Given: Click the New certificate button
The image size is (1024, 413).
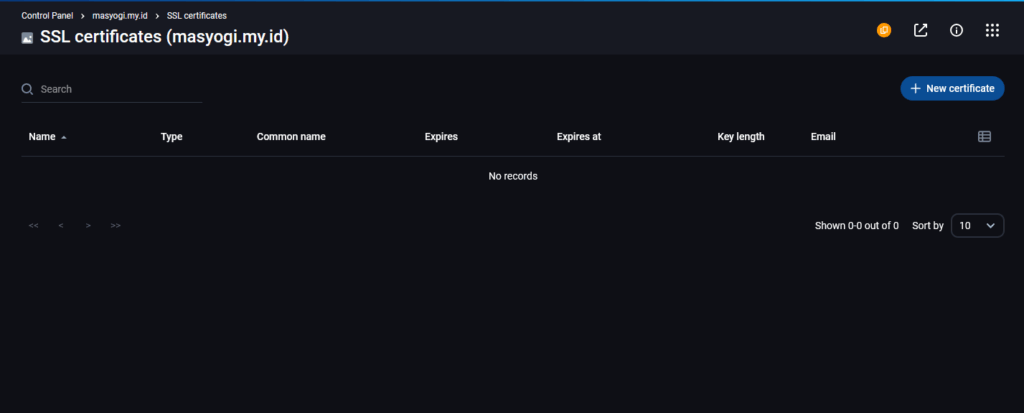Looking at the screenshot, I should coord(952,88).
